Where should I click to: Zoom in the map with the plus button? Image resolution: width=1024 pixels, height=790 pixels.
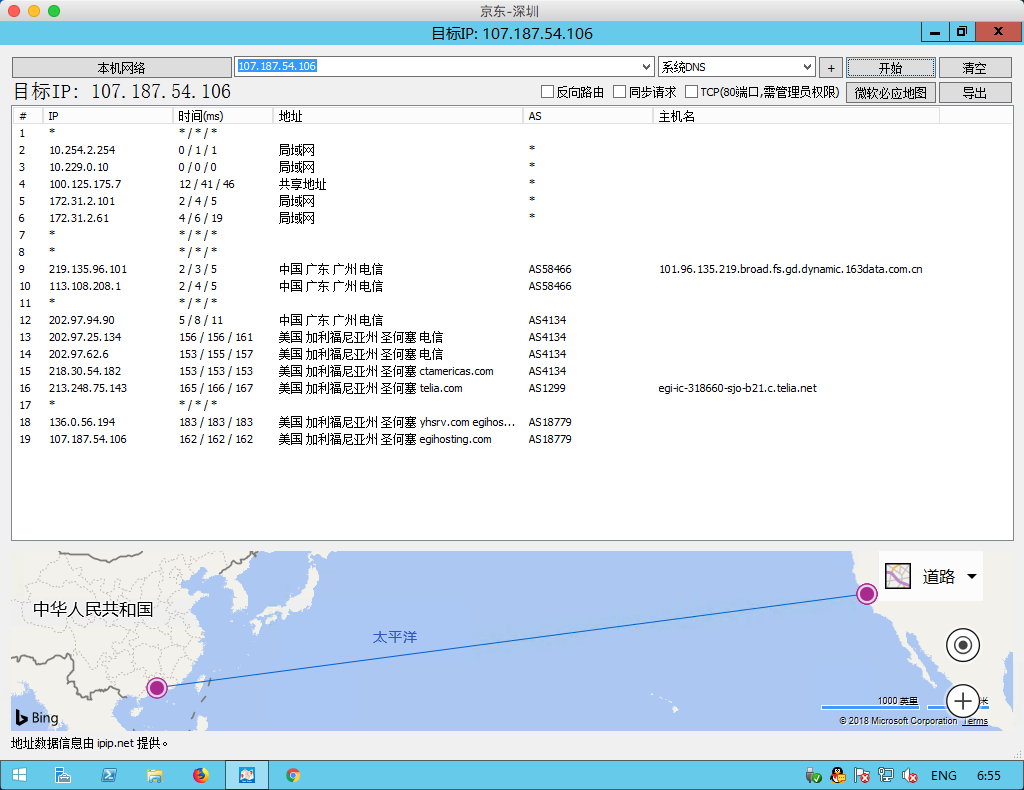tap(962, 700)
